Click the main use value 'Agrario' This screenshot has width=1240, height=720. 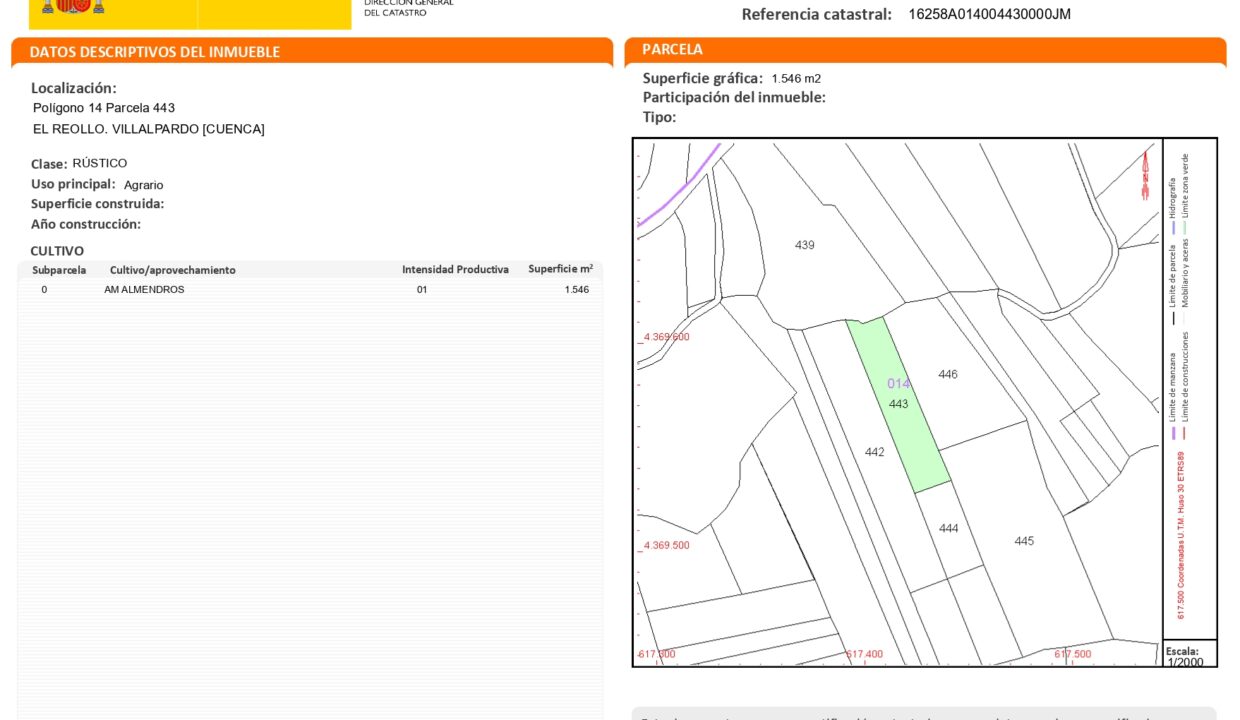coord(144,185)
